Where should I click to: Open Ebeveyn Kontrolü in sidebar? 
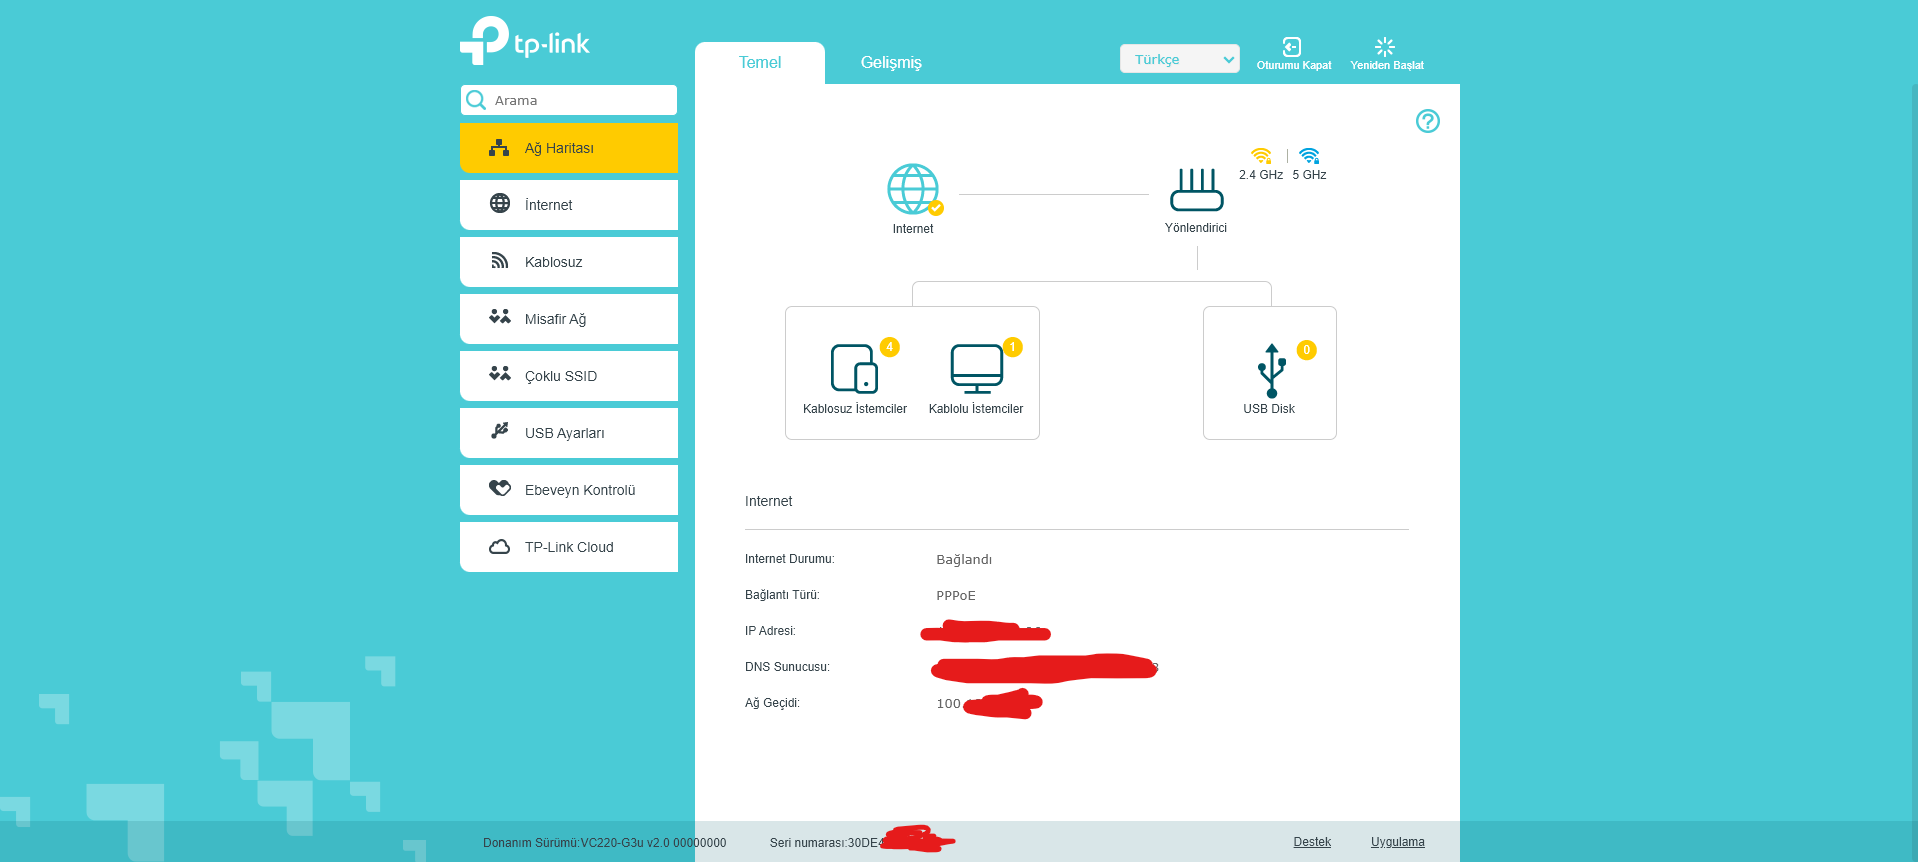568,490
